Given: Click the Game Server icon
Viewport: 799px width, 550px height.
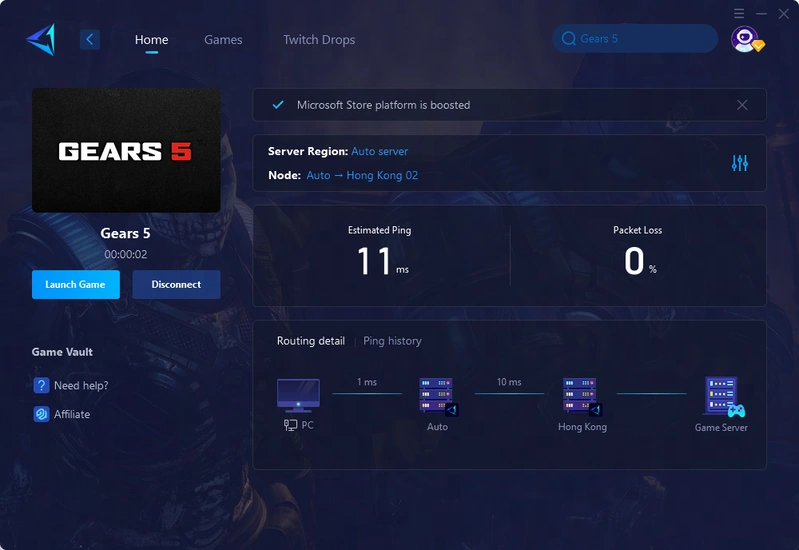Looking at the screenshot, I should pyautogui.click(x=724, y=397).
